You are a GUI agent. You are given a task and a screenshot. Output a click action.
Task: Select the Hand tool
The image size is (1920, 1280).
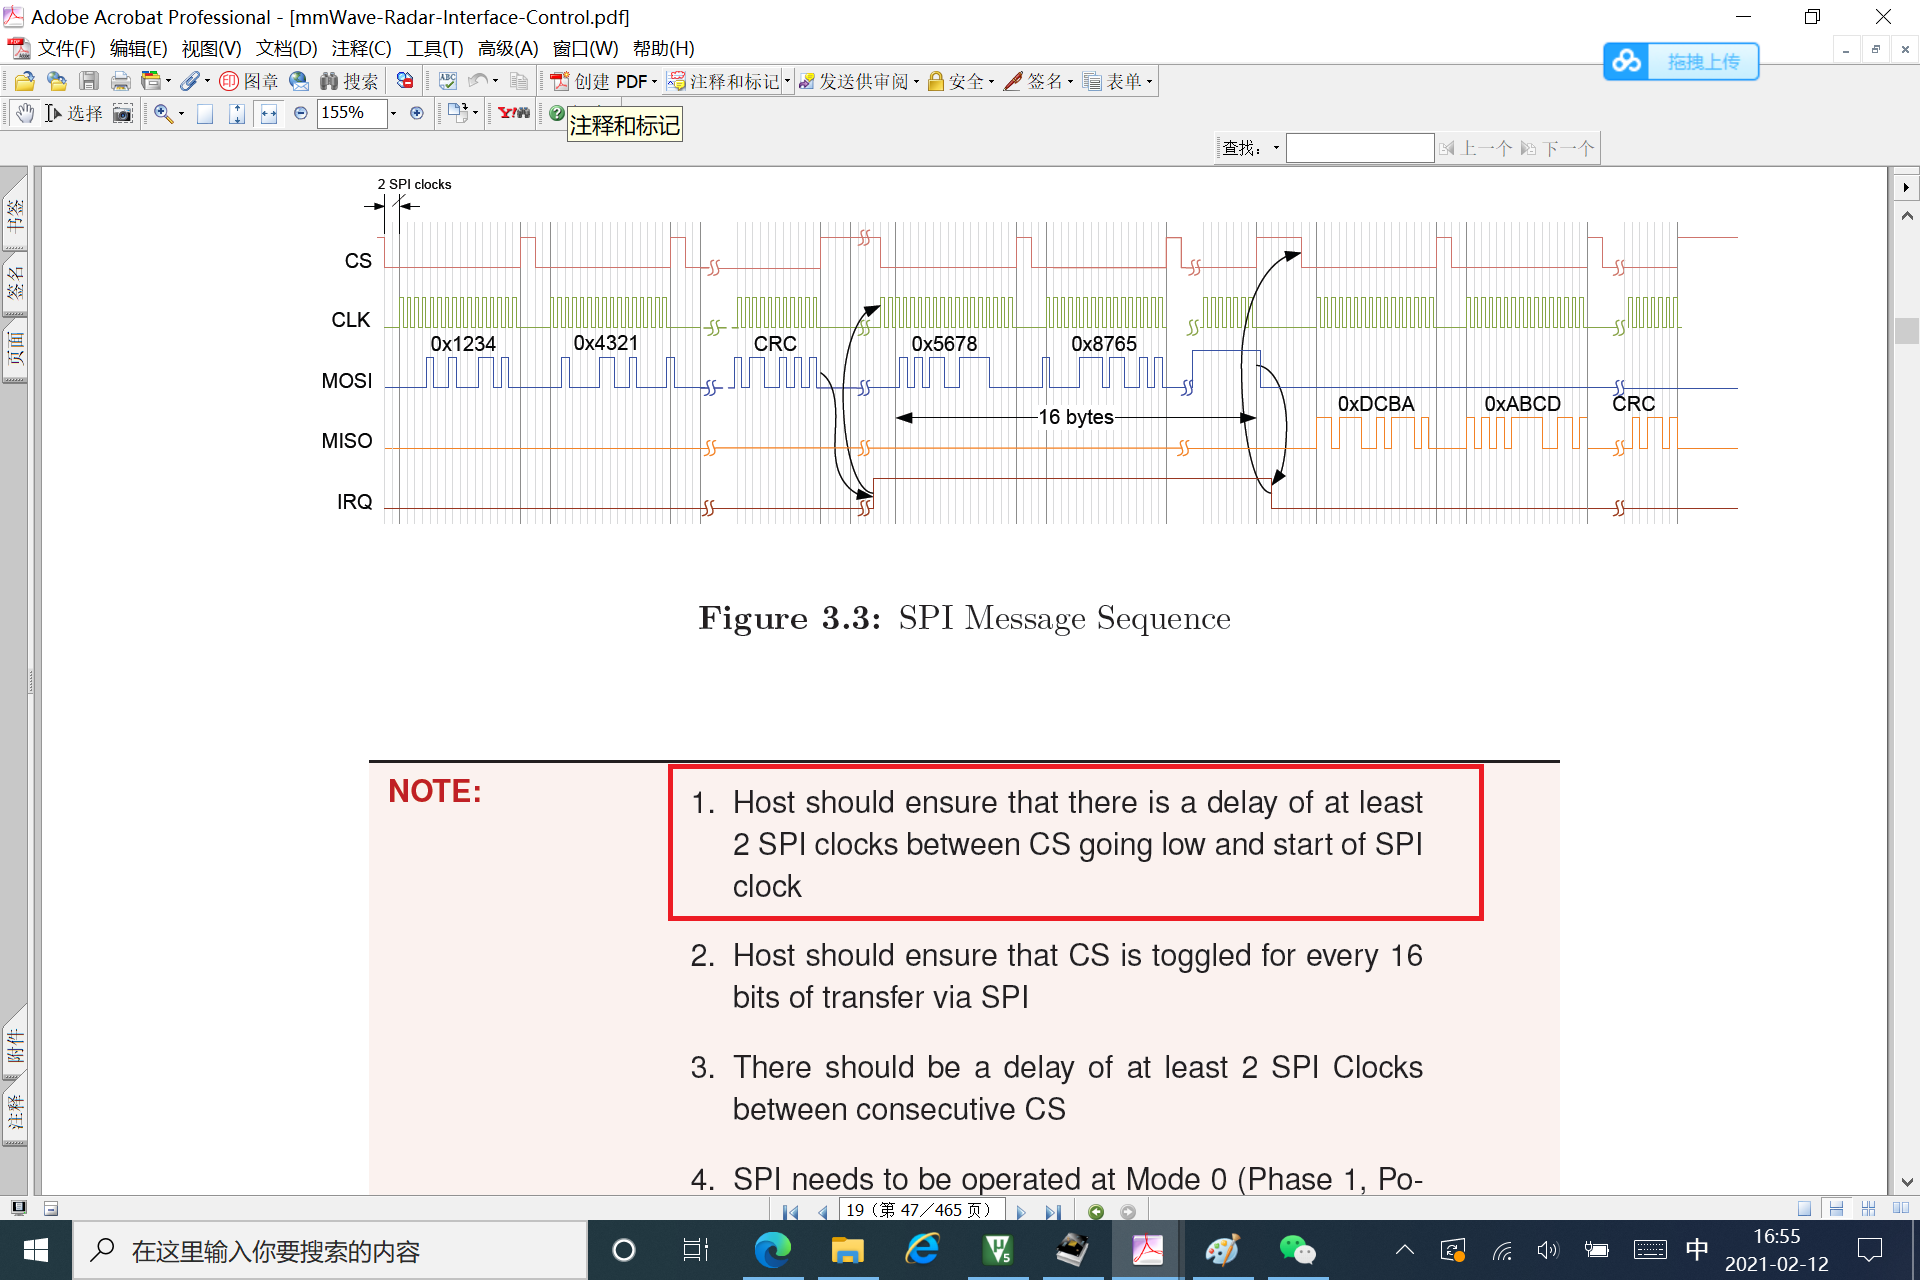click(x=25, y=113)
